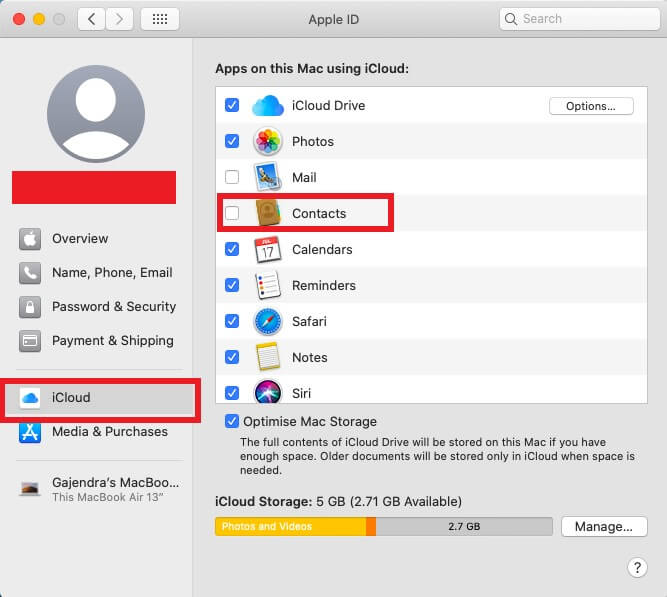Enable the Contacts checkbox
This screenshot has width=667, height=597.
[x=232, y=213]
